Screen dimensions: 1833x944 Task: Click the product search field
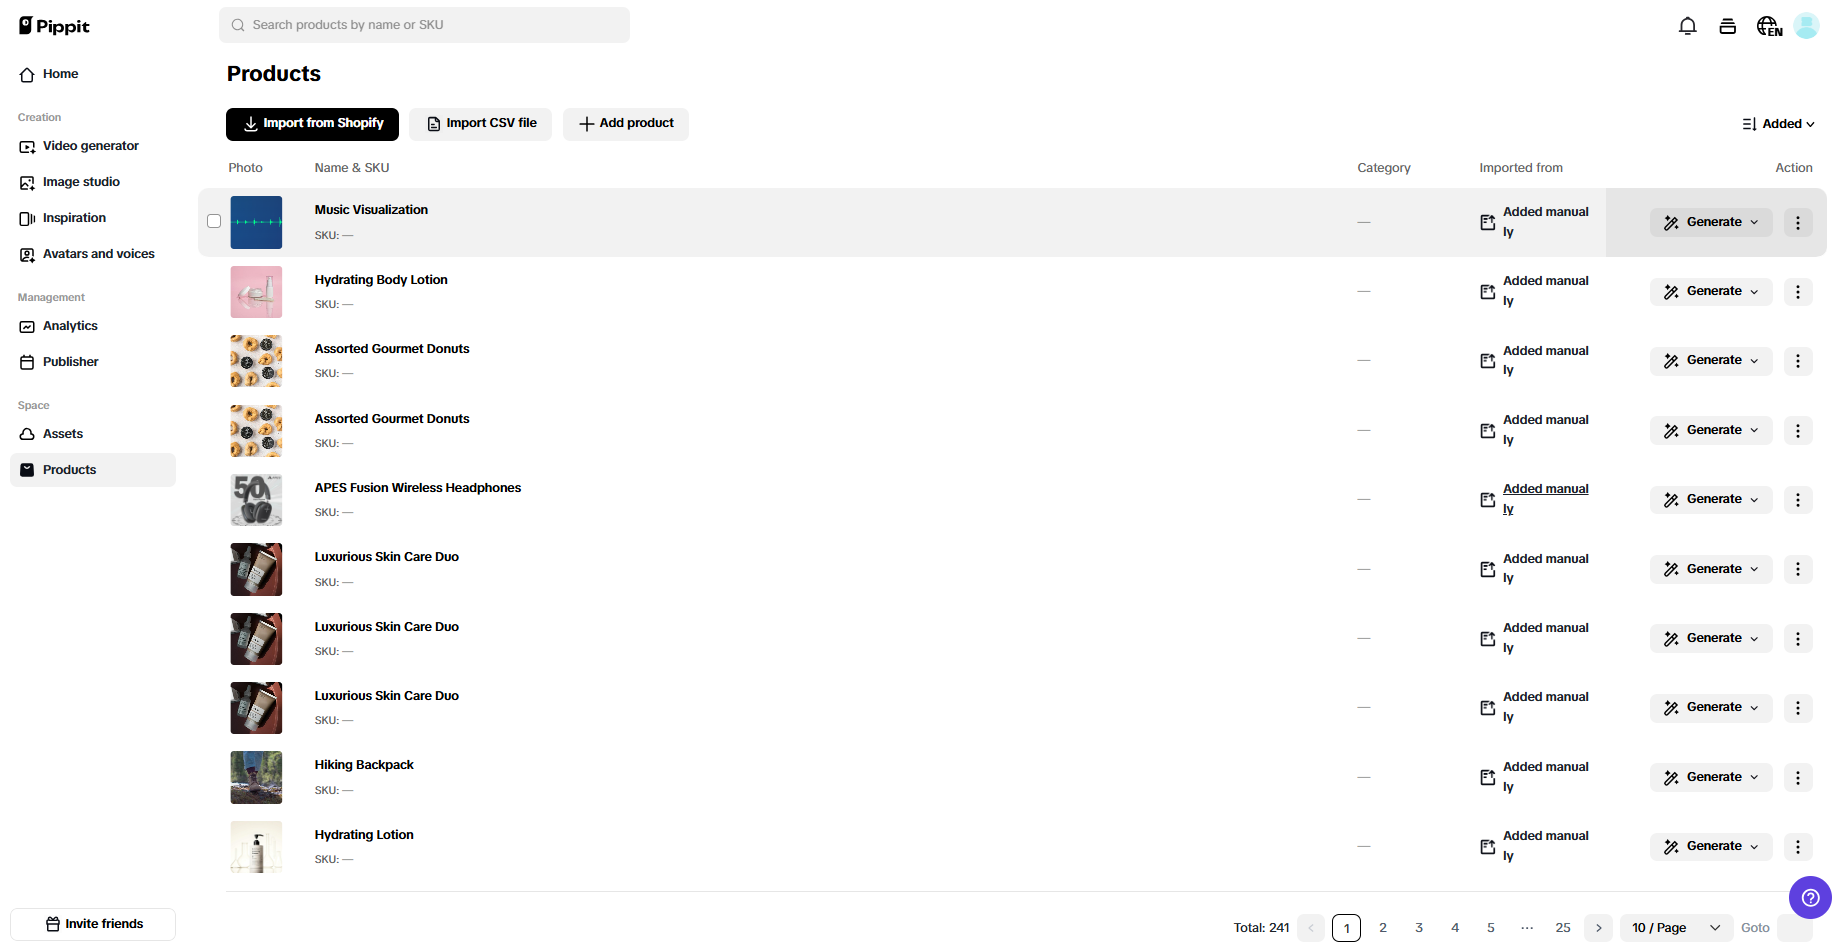[x=424, y=24]
